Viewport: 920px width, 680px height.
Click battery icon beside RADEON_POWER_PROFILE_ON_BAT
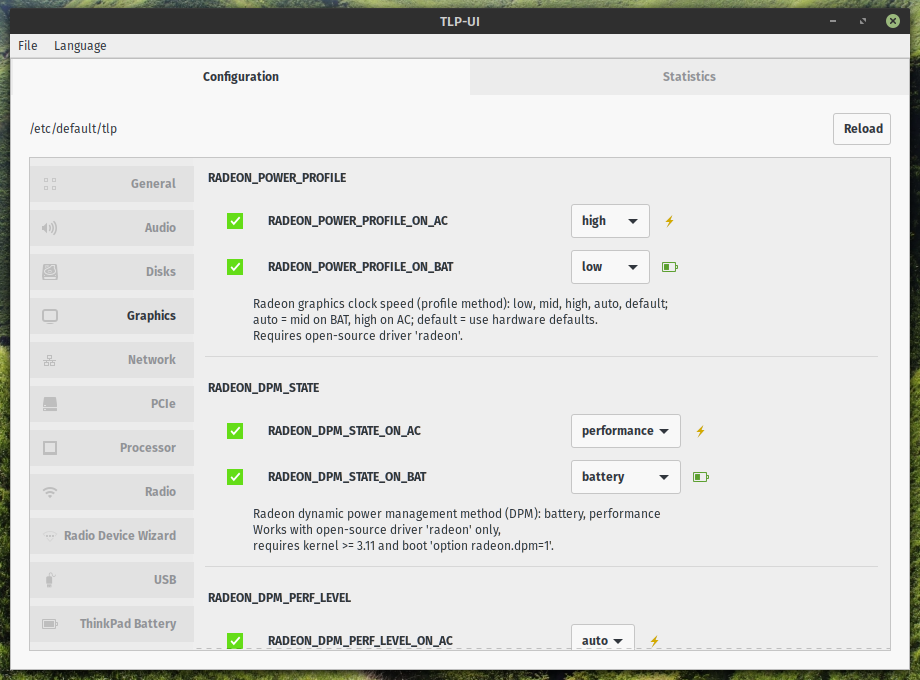click(x=669, y=267)
